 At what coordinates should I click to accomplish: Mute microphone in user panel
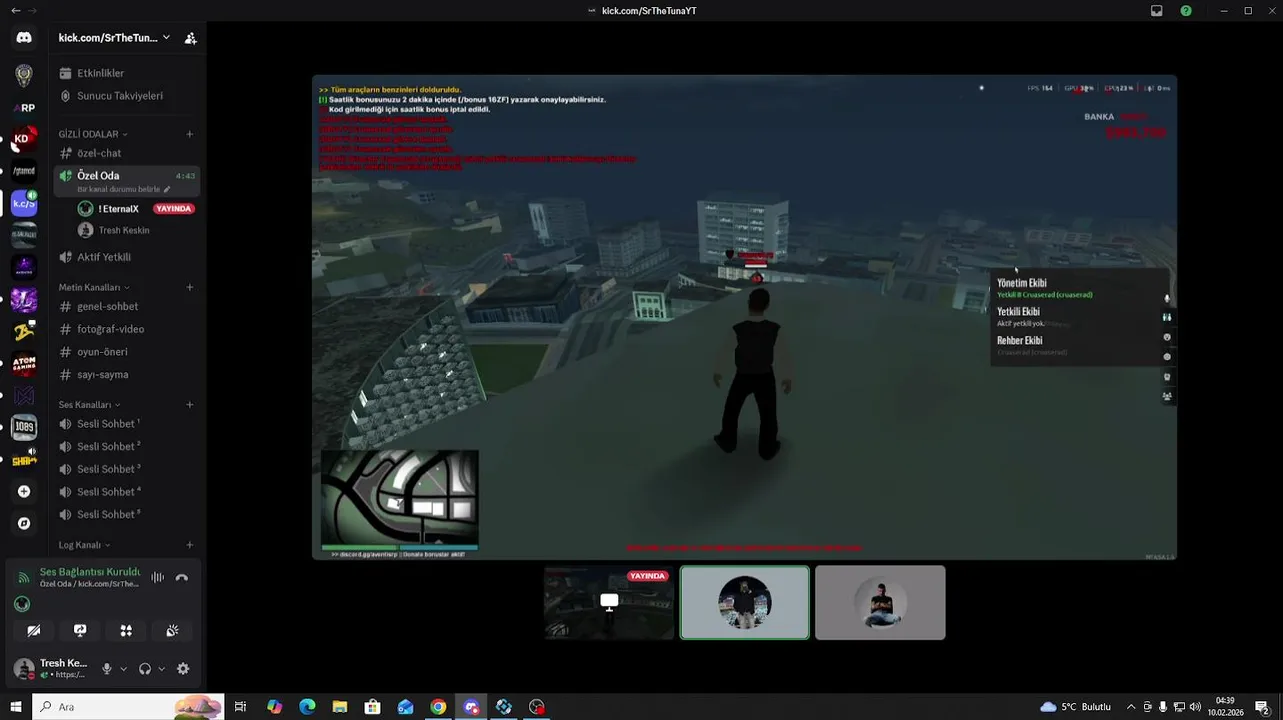107,669
